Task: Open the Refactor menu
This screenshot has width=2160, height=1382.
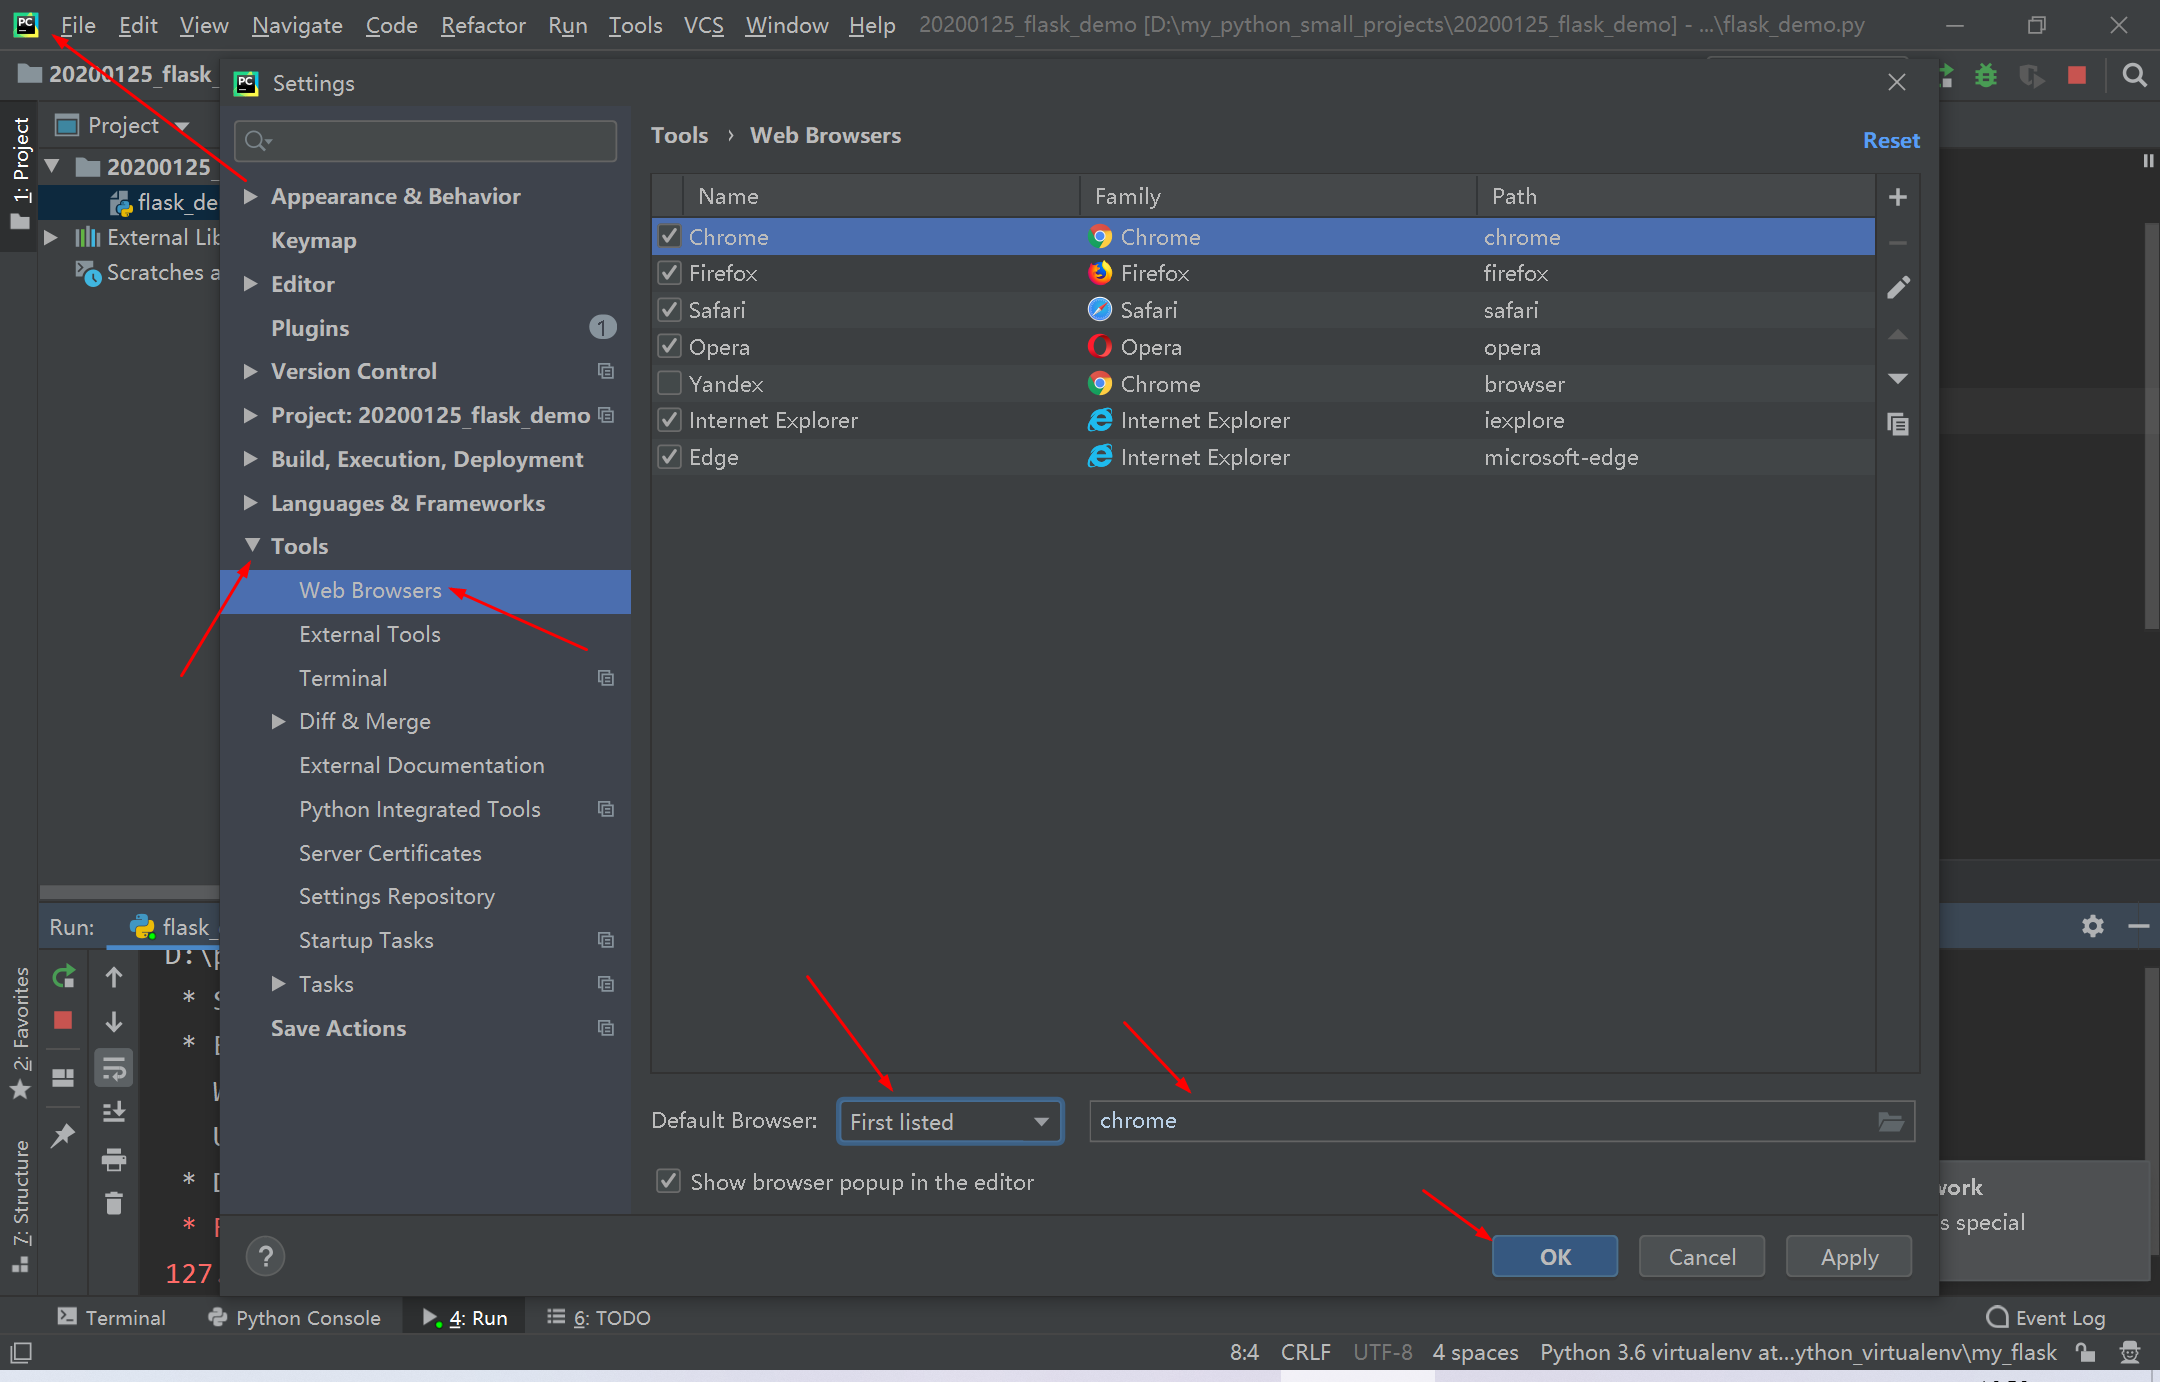Action: click(x=482, y=25)
